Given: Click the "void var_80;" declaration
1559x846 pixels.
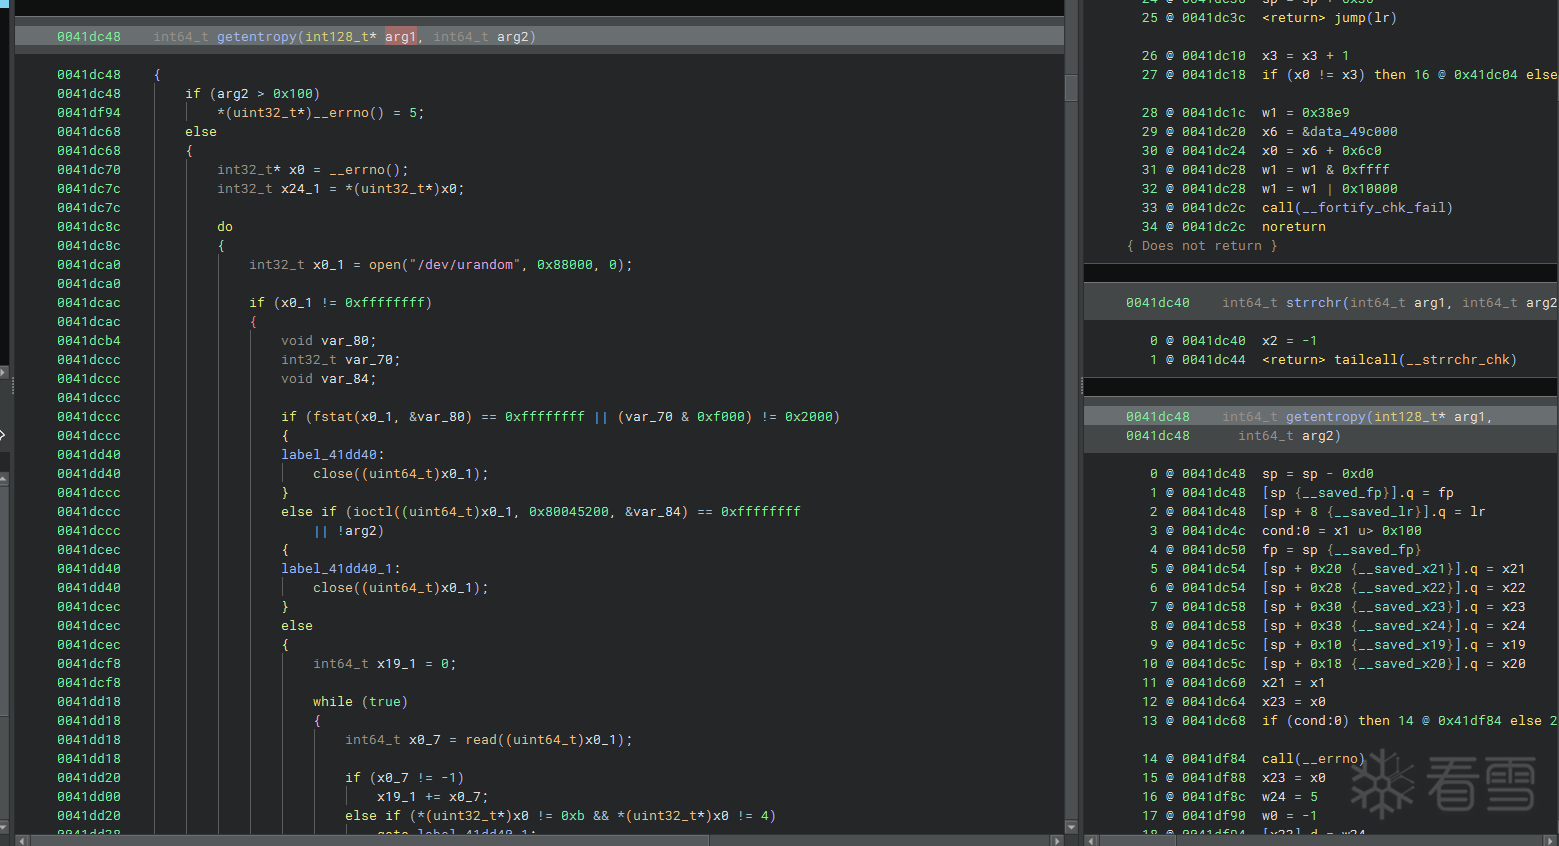Looking at the screenshot, I should click(x=329, y=341).
